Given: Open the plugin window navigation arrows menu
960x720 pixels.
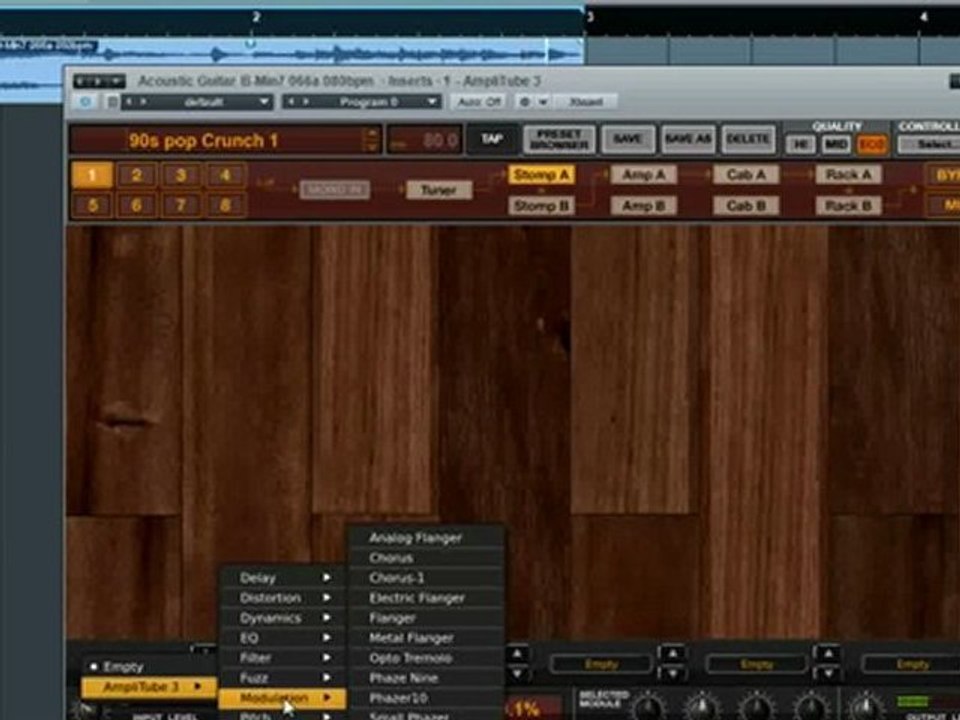Looking at the screenshot, I should point(99,81).
